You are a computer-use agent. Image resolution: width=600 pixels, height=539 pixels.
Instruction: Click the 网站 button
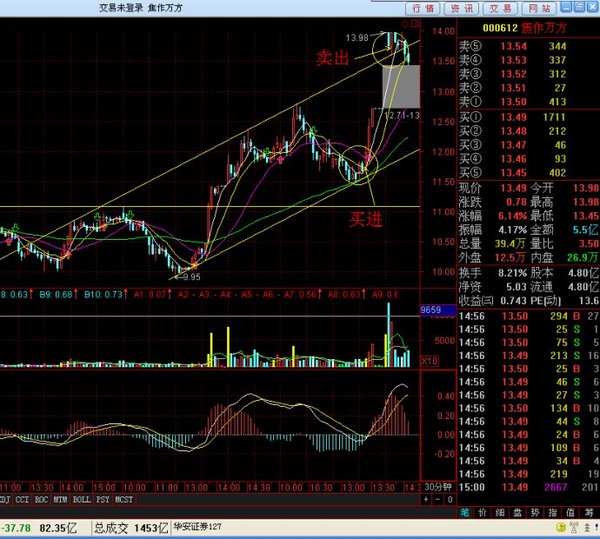(540, 8)
